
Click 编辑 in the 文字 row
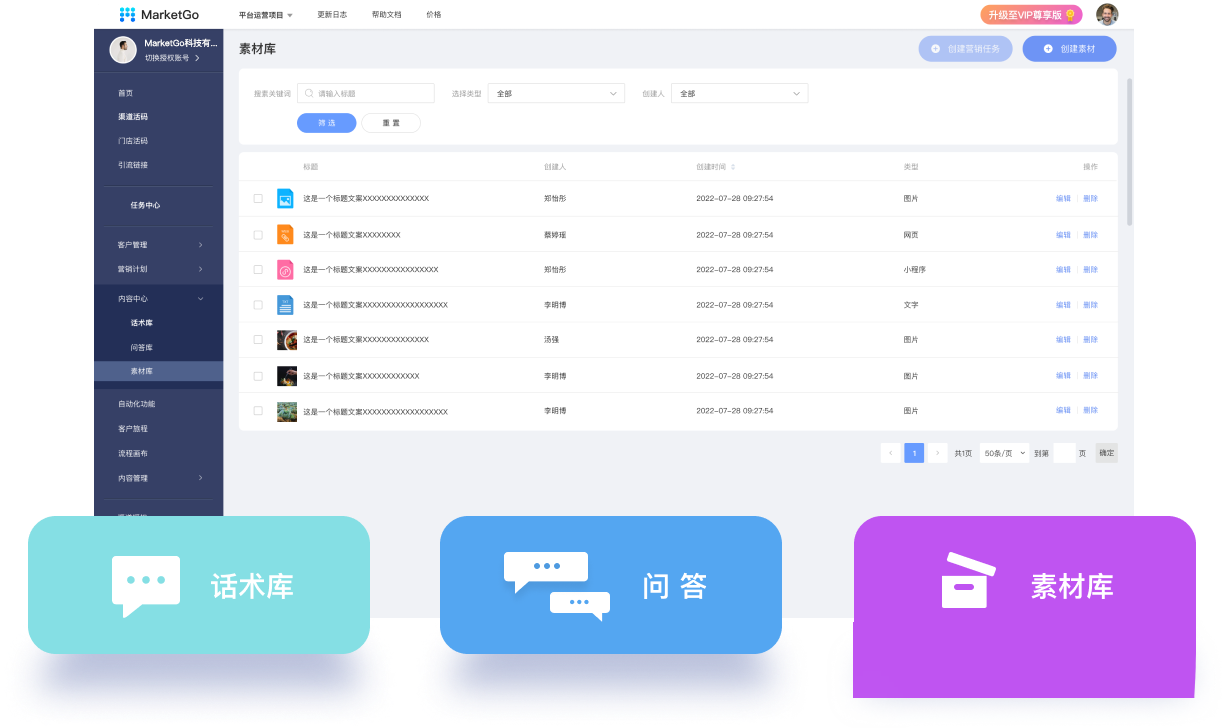[1063, 305]
